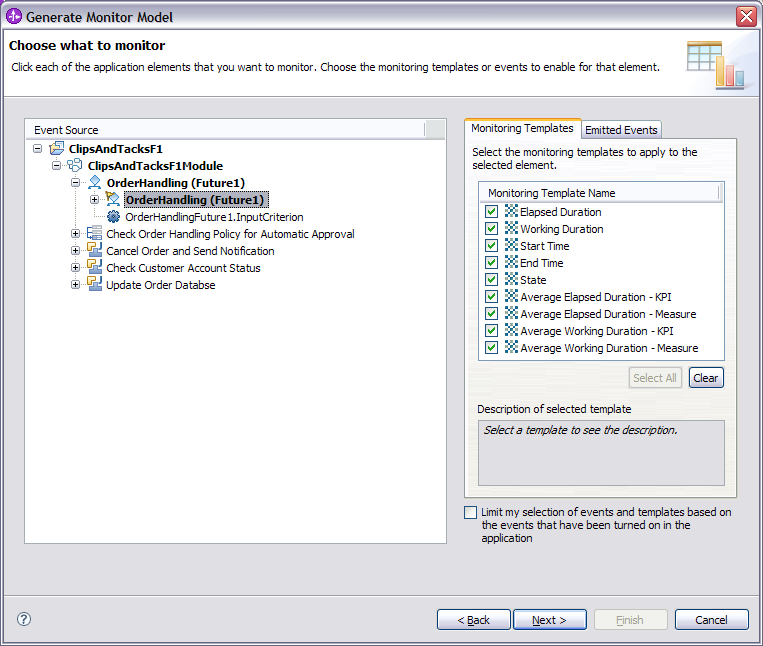Click the State template icon
Screen dimensions: 763x646
pos(511,279)
